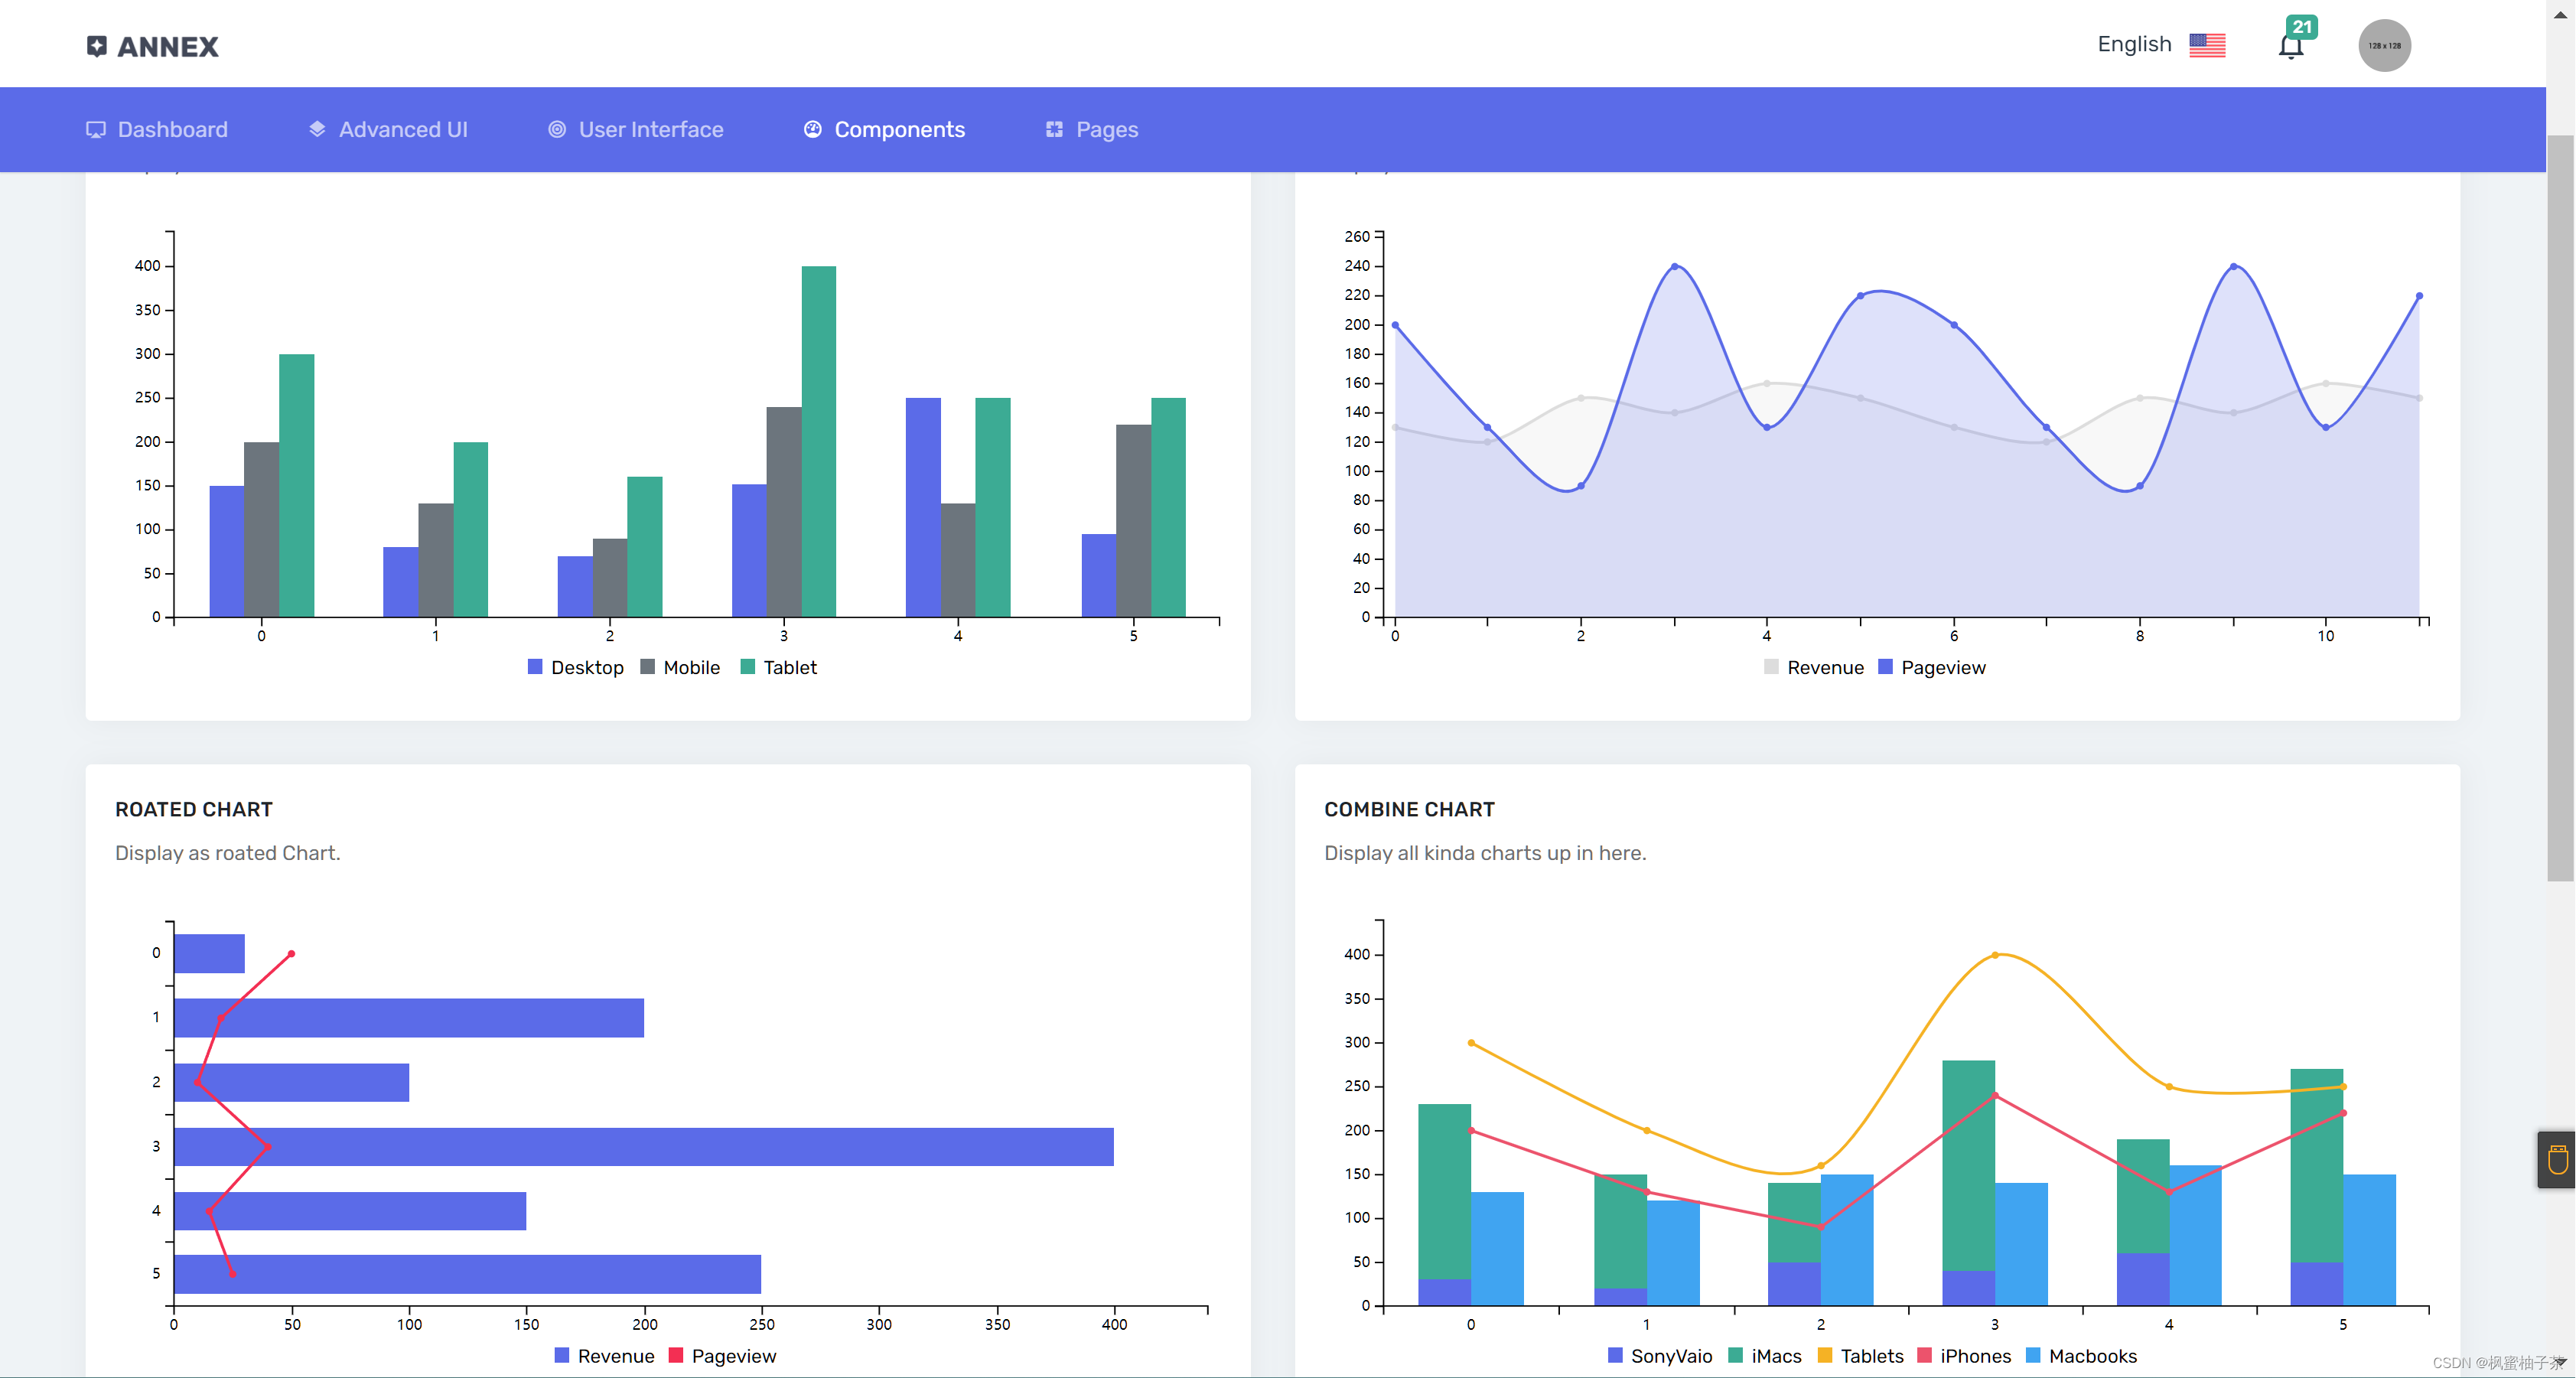
Task: Open the notifications bell icon
Action: 2290,47
